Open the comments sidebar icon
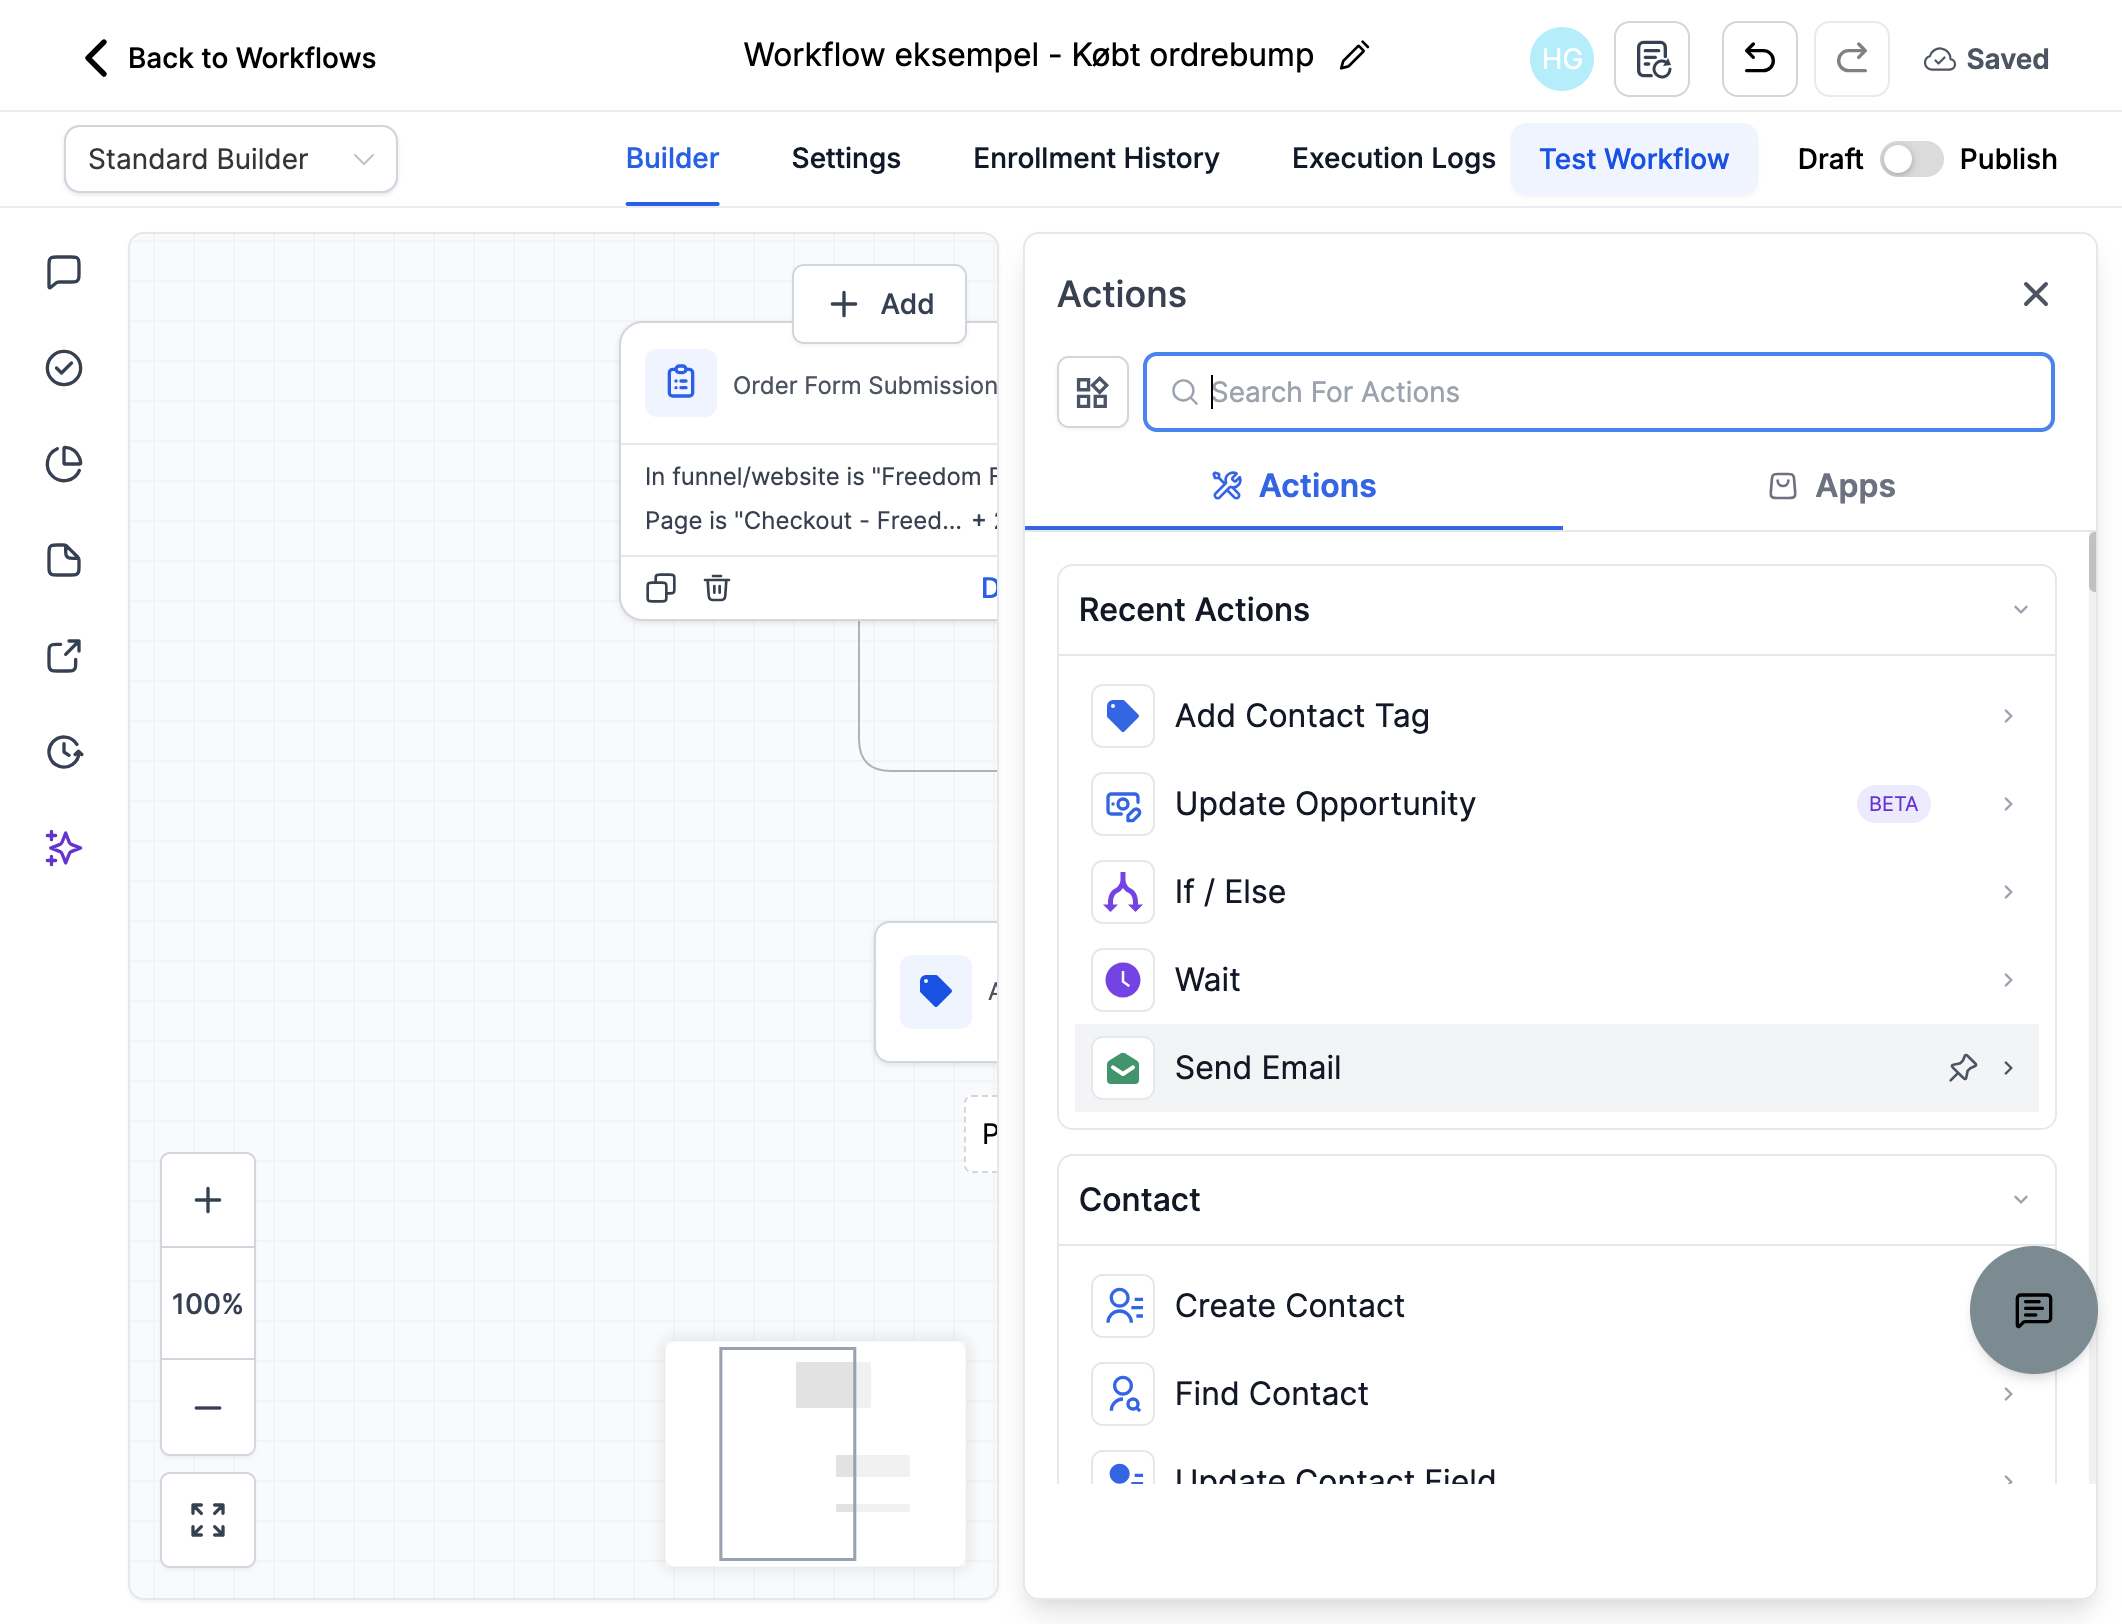Image resolution: width=2122 pixels, height=1624 pixels. 64,272
